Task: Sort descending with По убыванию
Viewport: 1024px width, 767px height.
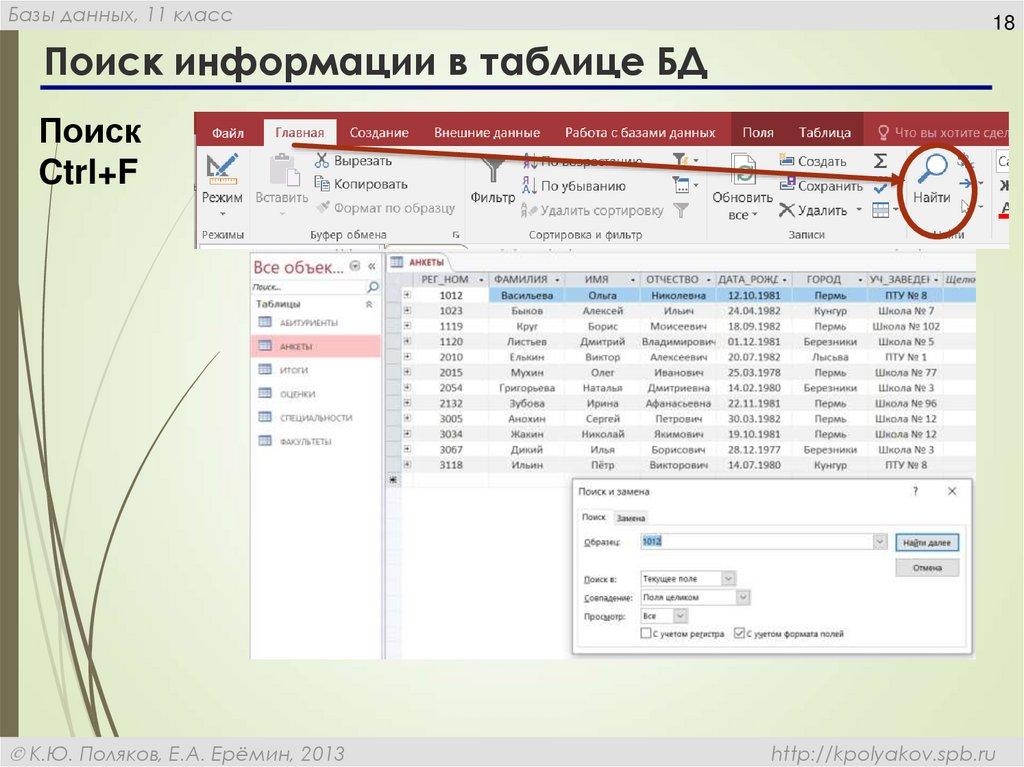Action: [x=582, y=186]
